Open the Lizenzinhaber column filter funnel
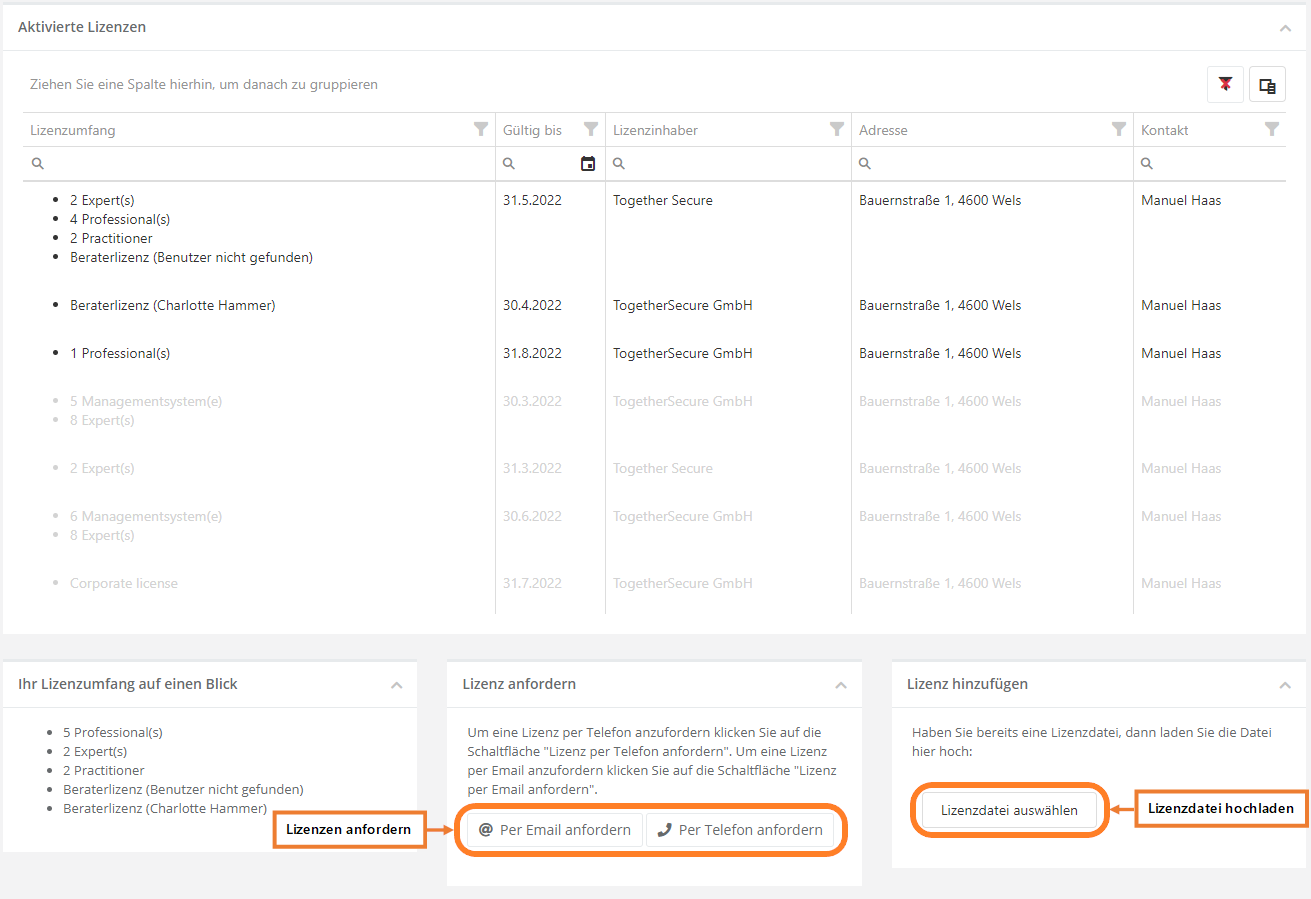This screenshot has height=899, width=1311. [x=837, y=130]
